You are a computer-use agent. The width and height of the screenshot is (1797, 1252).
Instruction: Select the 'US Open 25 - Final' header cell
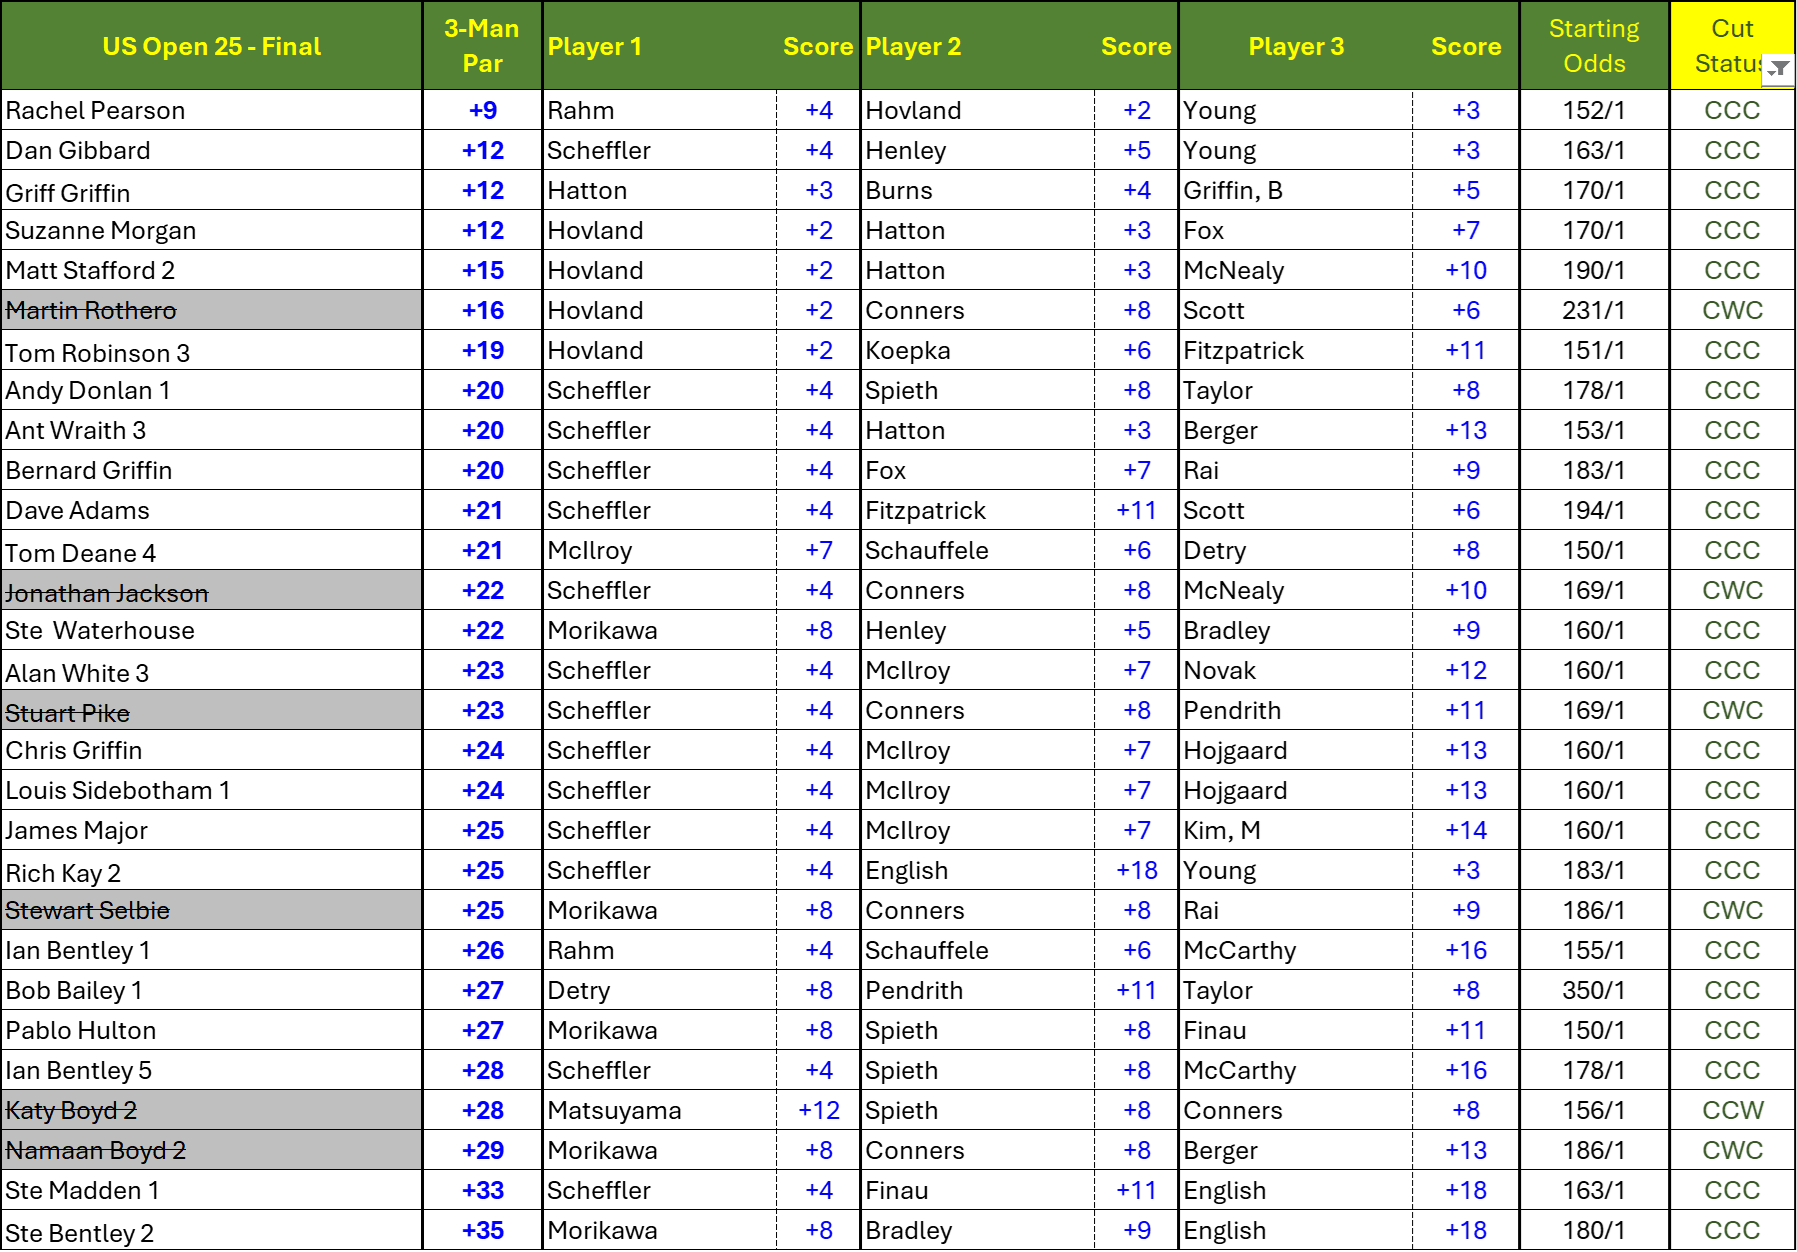pyautogui.click(x=212, y=46)
